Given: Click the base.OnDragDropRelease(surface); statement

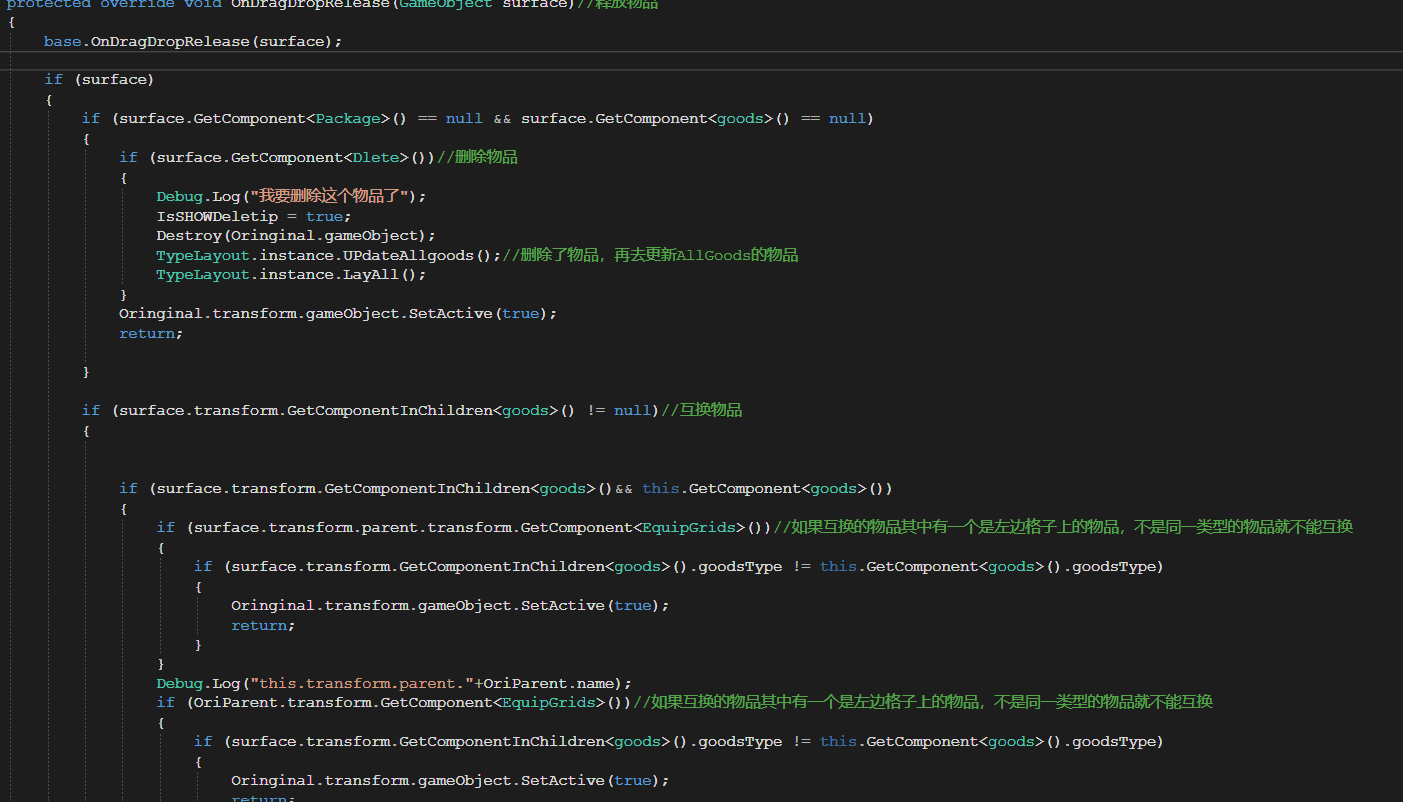Looking at the screenshot, I should pos(193,41).
